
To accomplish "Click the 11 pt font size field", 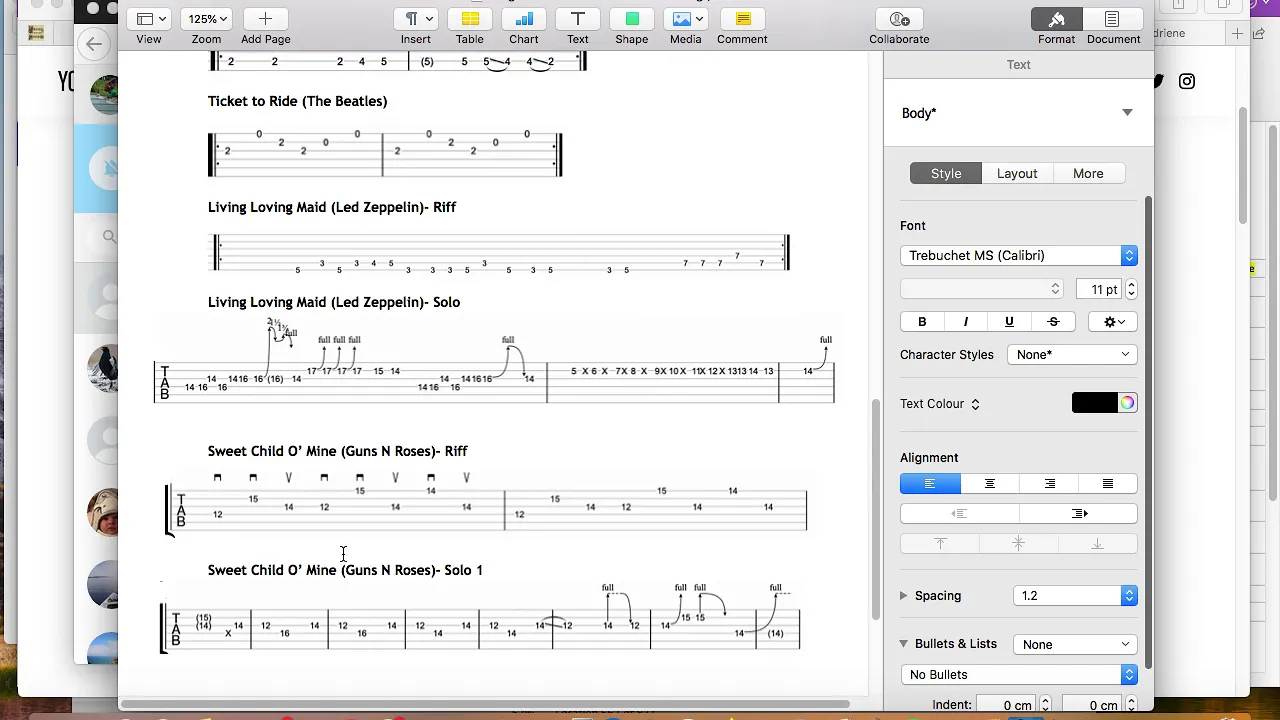I will coord(1099,289).
